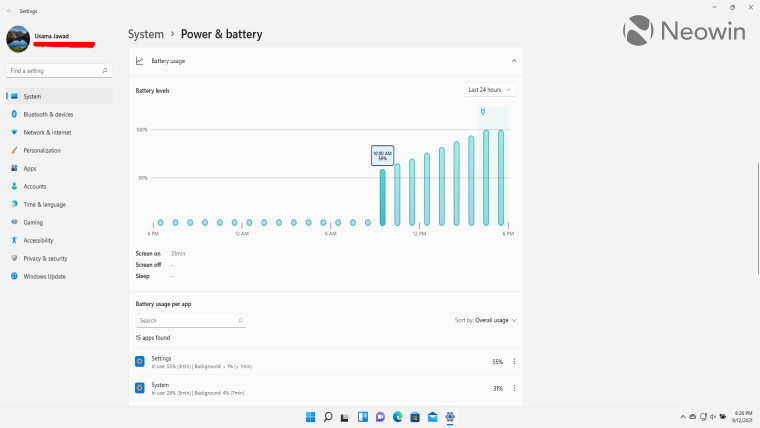Open more options for Settings app row
Viewport: 760px width, 428px height.
point(514,362)
